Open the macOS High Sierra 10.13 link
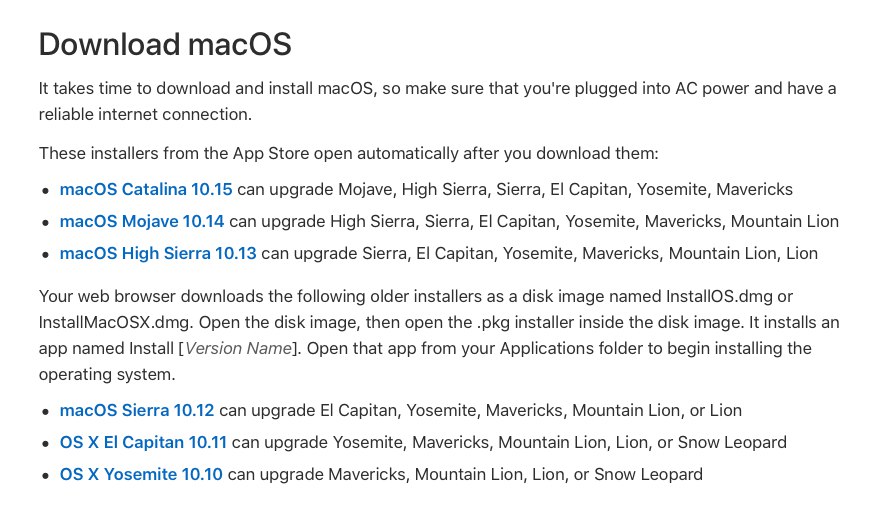The image size is (884, 517). click(158, 254)
